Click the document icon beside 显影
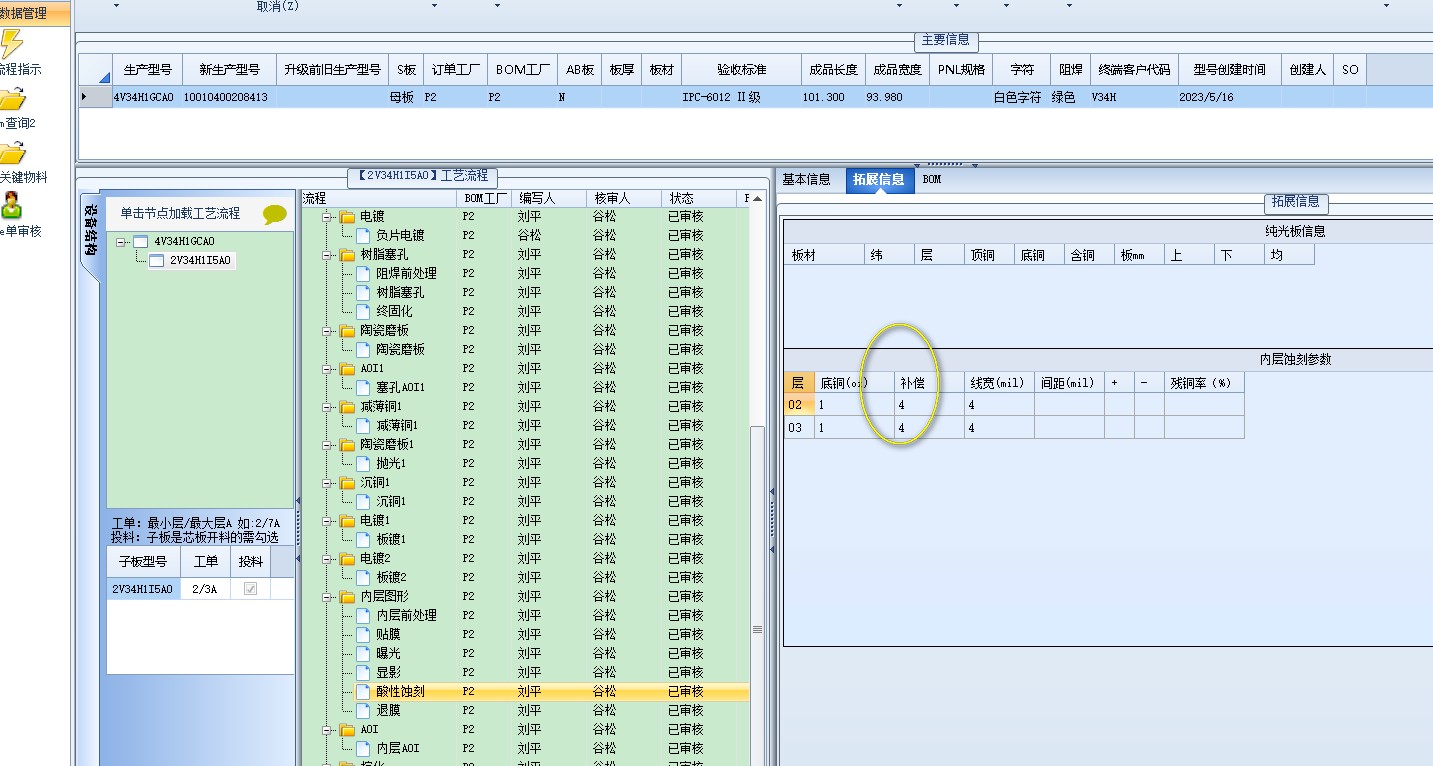Image resolution: width=1433 pixels, height=766 pixels. coord(363,673)
